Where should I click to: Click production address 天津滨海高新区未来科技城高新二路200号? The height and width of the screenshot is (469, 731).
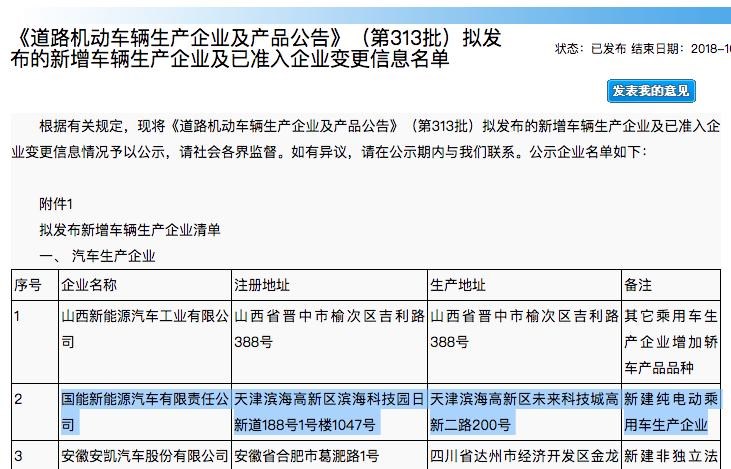524,412
